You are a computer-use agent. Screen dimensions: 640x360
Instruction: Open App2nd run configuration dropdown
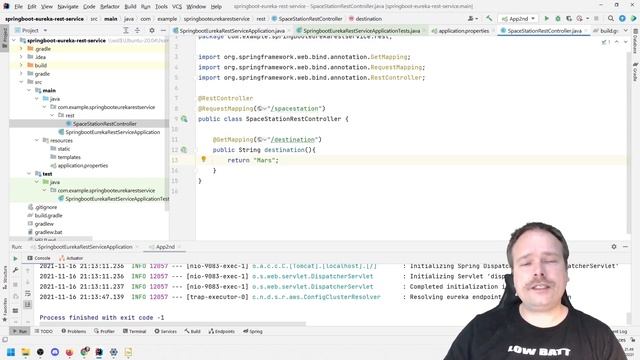[x=518, y=19]
